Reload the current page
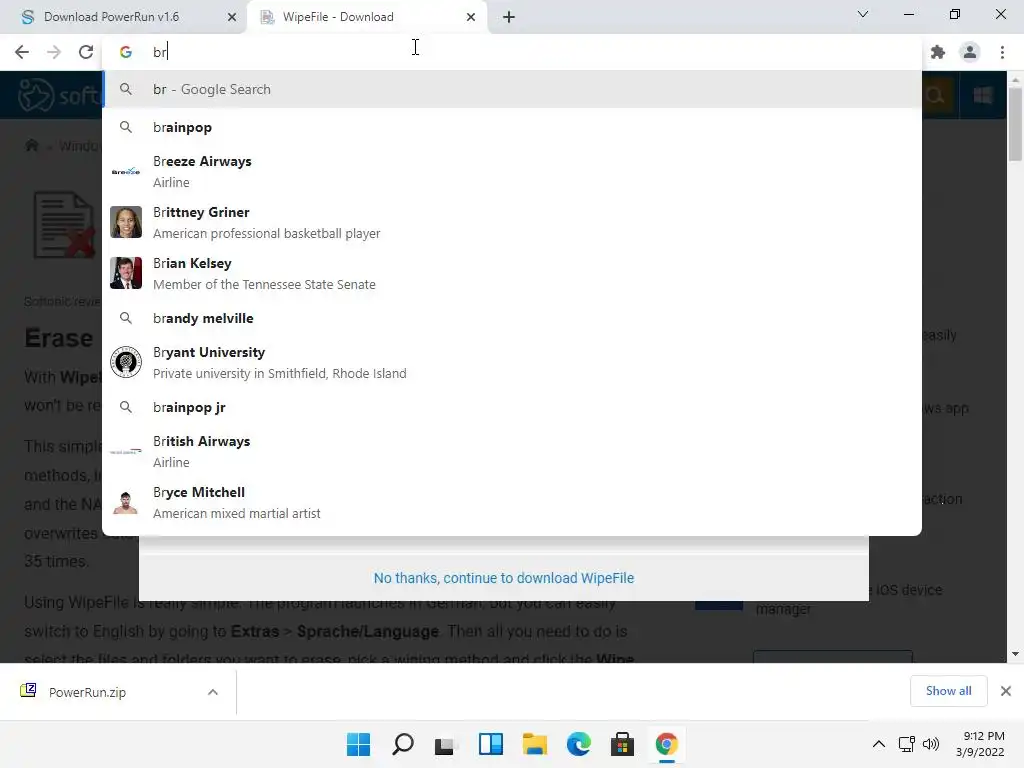This screenshot has height=768, width=1024. tap(86, 52)
